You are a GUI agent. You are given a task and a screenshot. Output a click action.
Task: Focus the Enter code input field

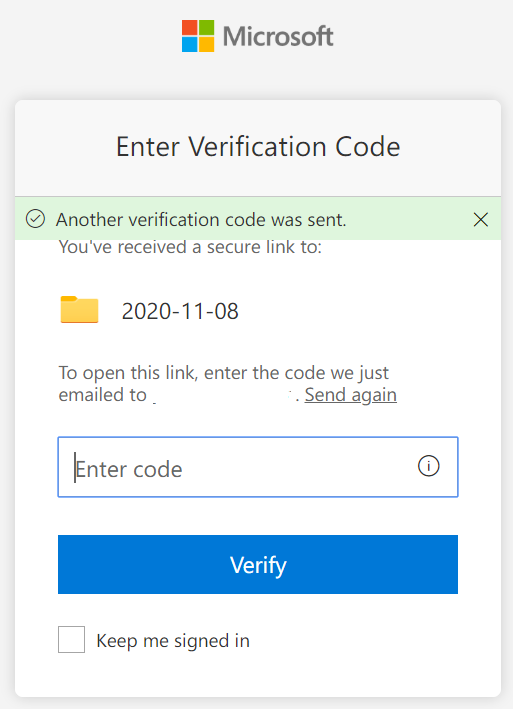[x=258, y=467]
